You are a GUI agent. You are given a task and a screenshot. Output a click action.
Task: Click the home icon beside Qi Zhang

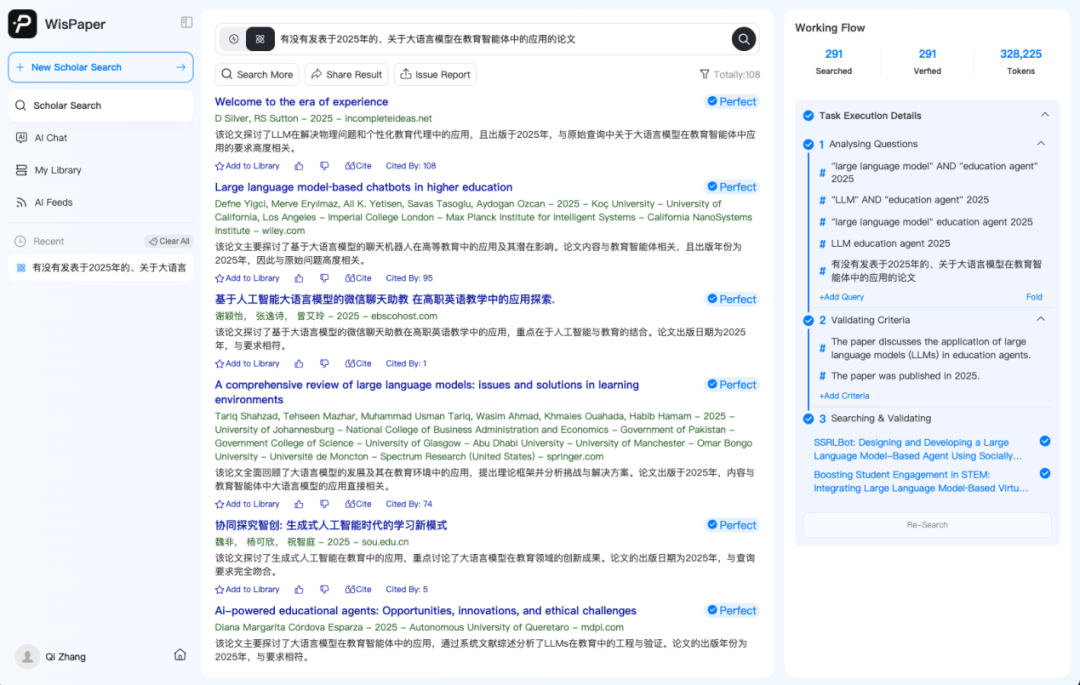pyautogui.click(x=180, y=655)
